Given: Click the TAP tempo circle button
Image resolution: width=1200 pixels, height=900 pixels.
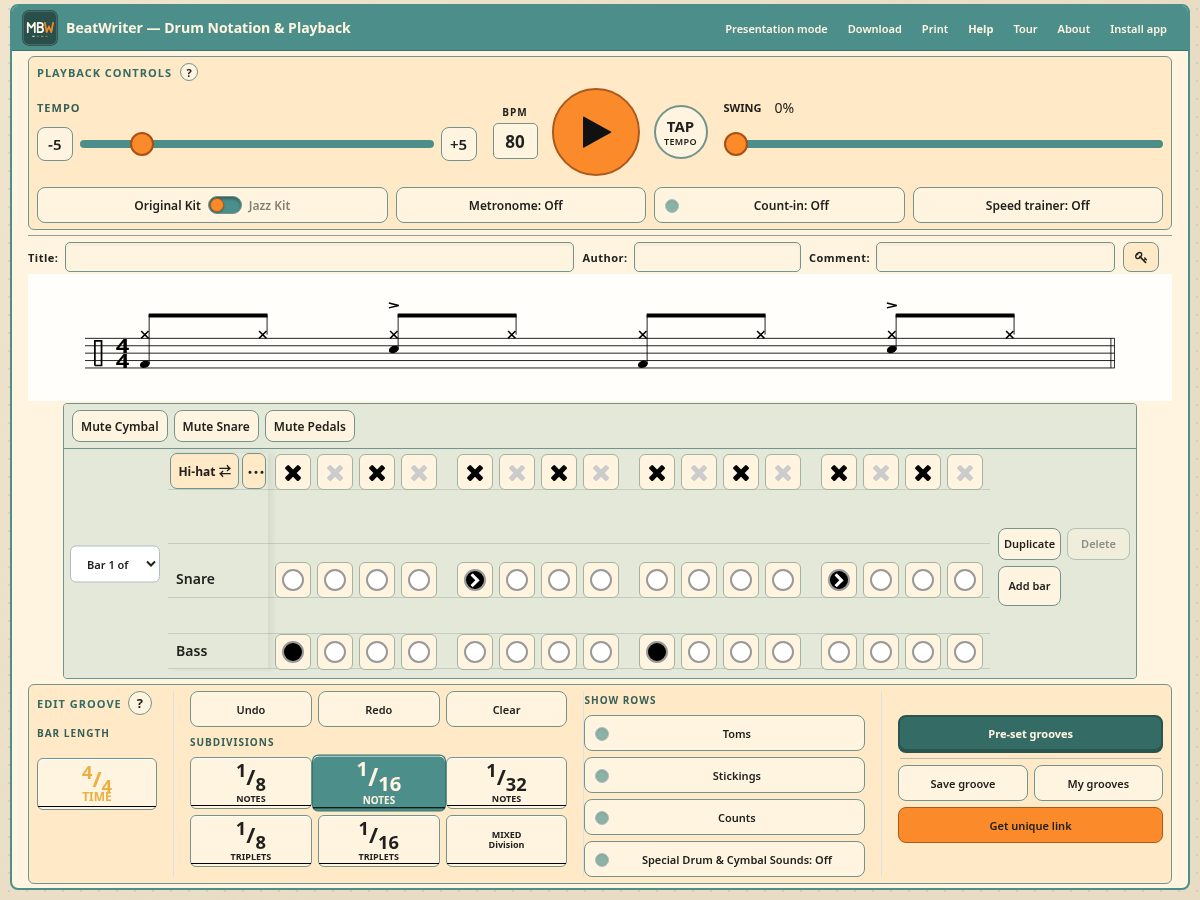Looking at the screenshot, I should coord(680,132).
